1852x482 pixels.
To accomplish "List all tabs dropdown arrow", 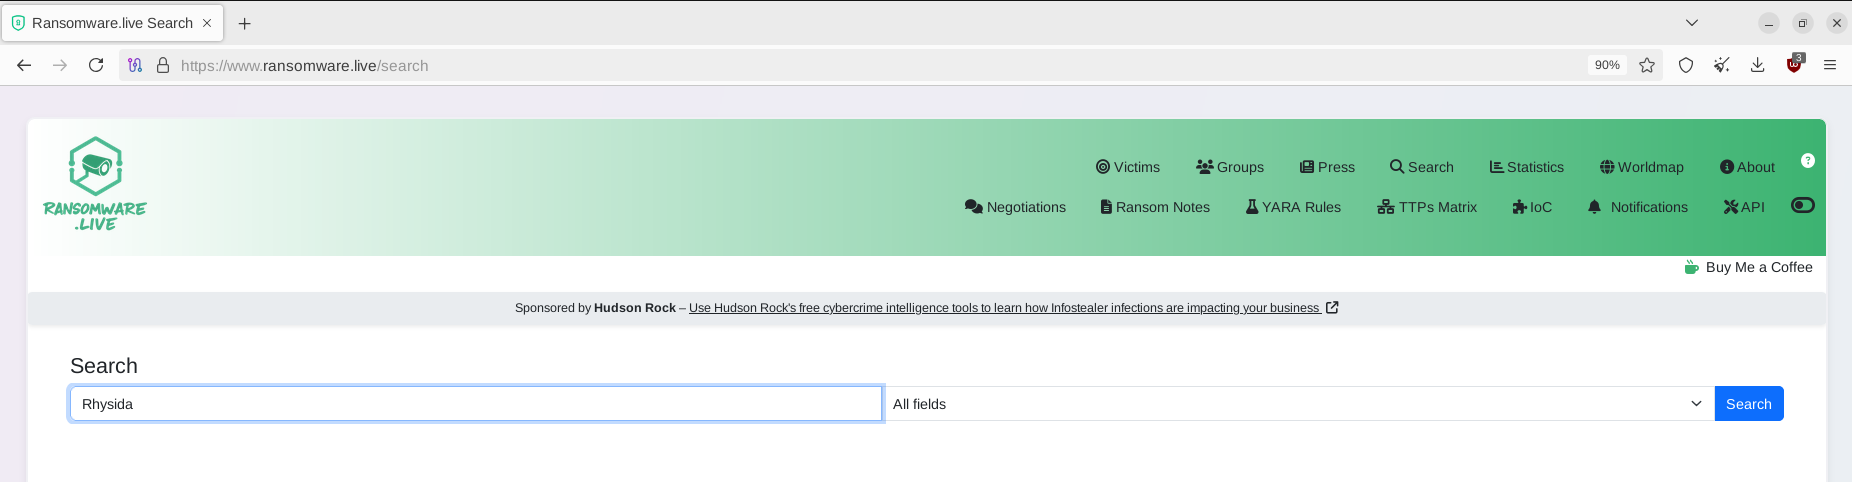I will pos(1692,23).
